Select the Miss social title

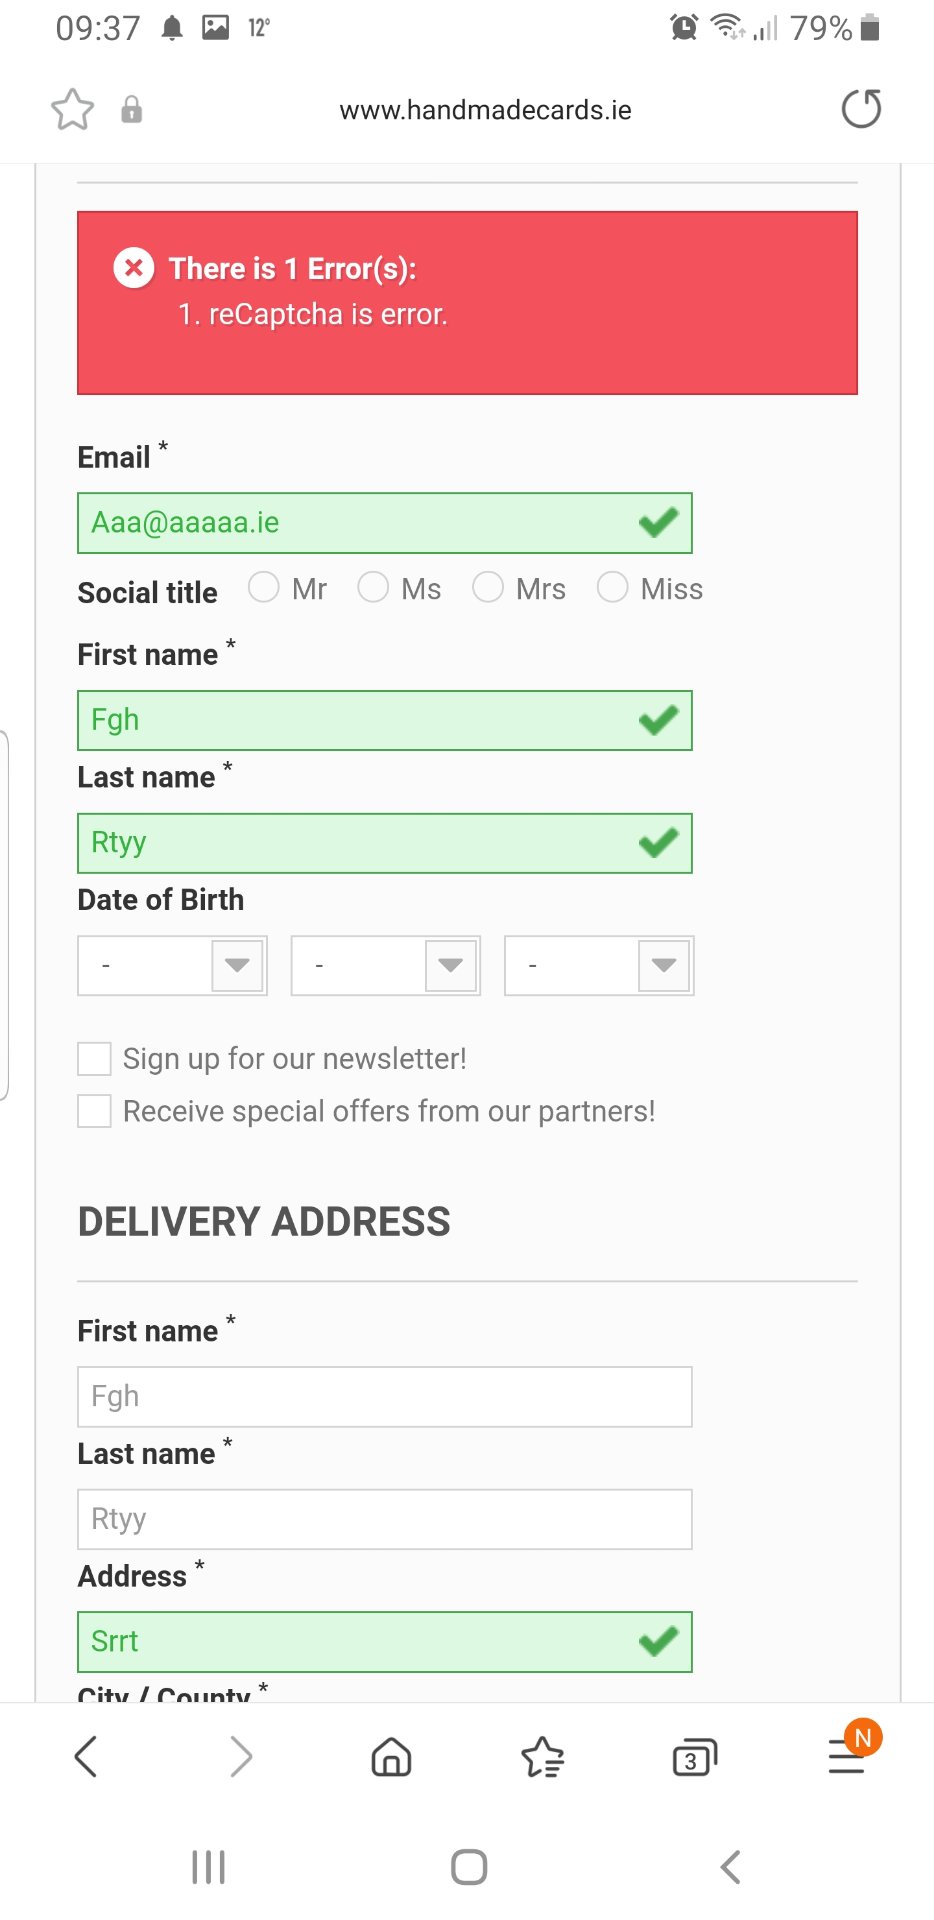(x=612, y=587)
